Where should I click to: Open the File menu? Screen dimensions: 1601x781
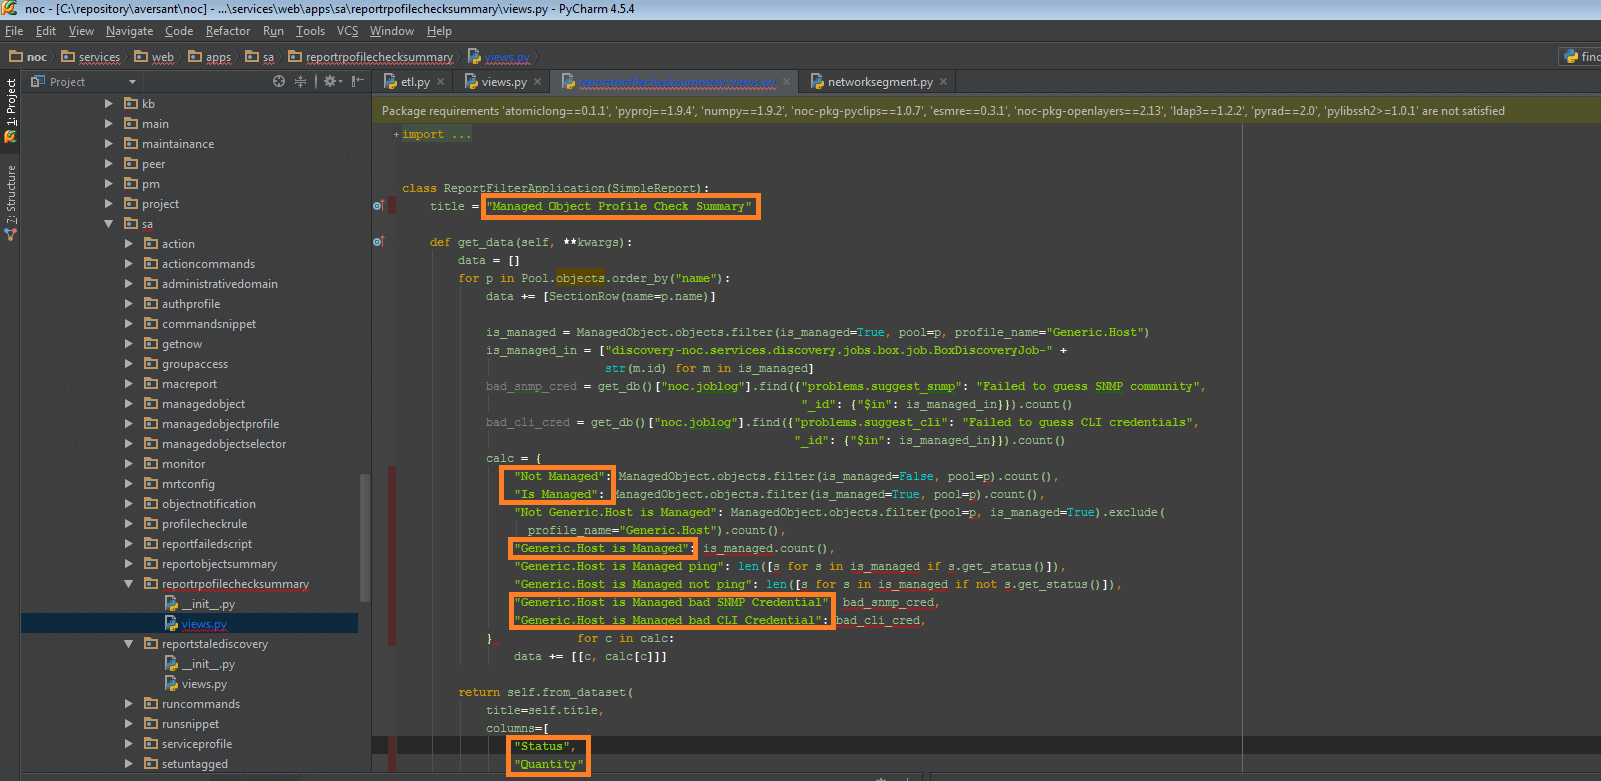click(14, 31)
